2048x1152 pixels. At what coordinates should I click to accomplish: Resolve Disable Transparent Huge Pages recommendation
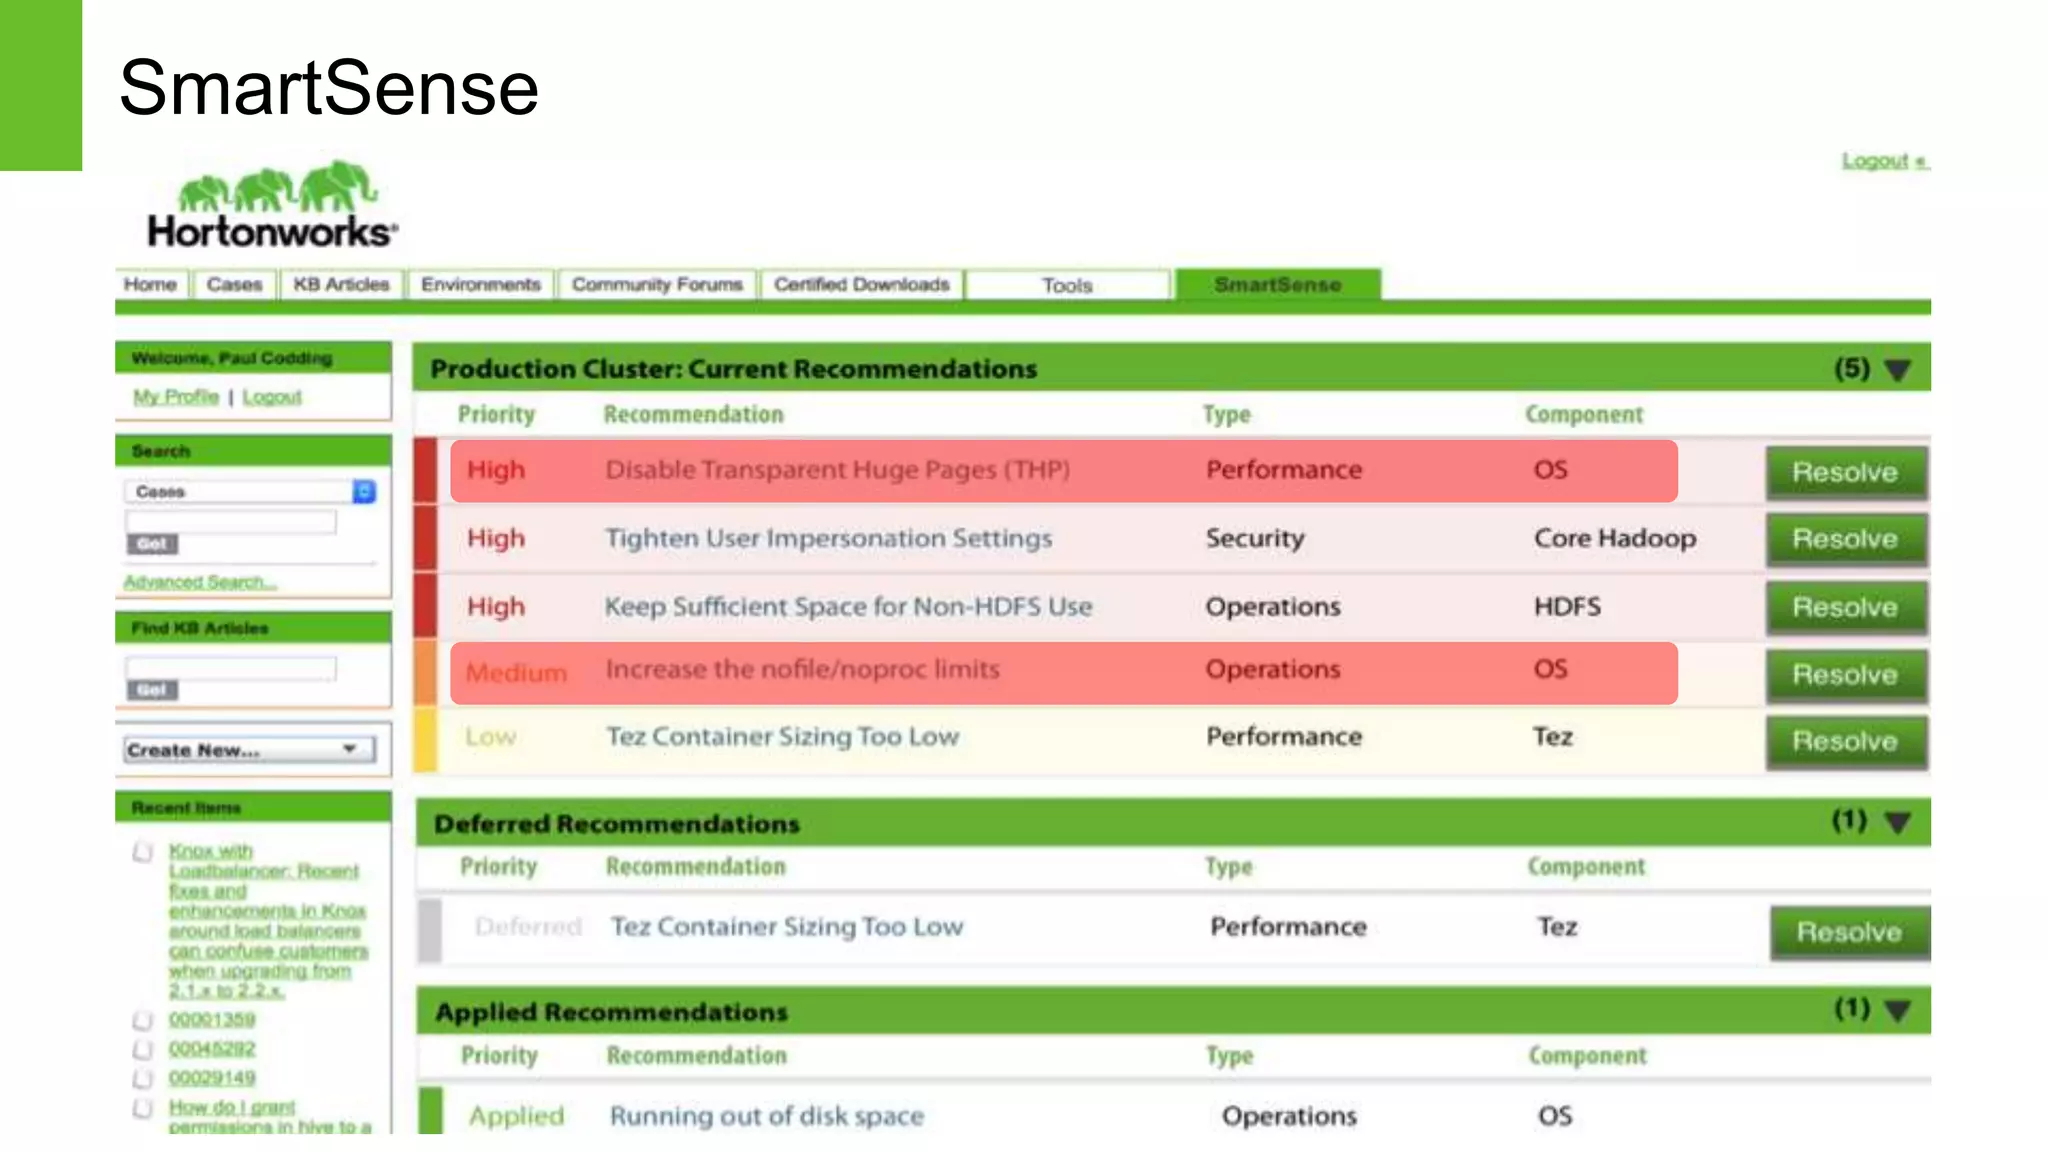click(1846, 472)
